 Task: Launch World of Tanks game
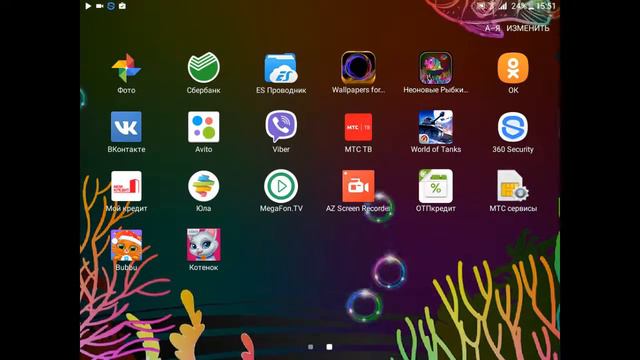436,127
